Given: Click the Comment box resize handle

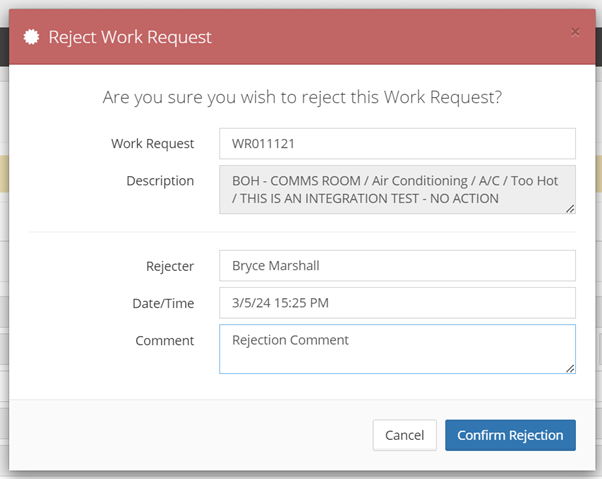Looking at the screenshot, I should click(570, 368).
